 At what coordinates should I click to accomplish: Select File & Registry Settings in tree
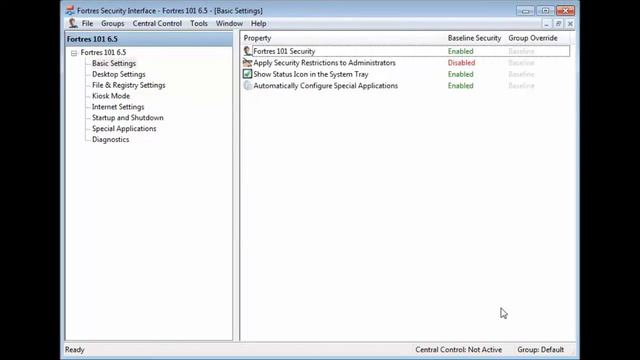click(129, 85)
